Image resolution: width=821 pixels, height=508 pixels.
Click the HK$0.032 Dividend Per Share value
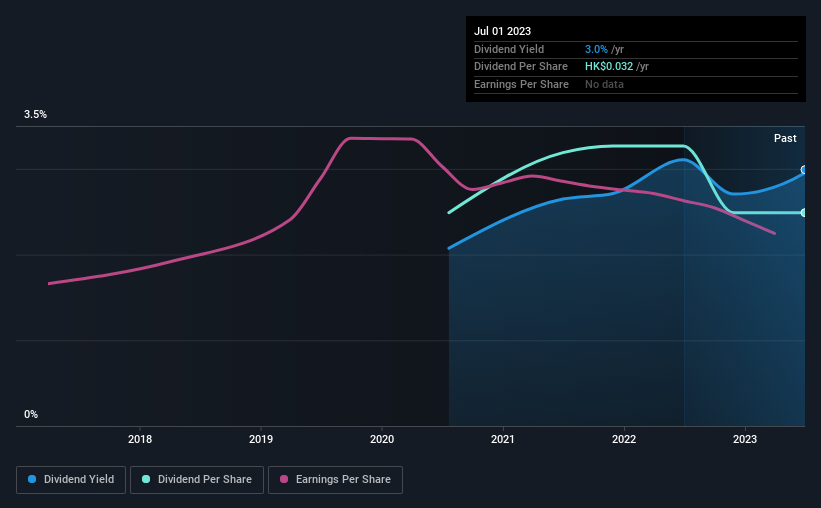(609, 67)
